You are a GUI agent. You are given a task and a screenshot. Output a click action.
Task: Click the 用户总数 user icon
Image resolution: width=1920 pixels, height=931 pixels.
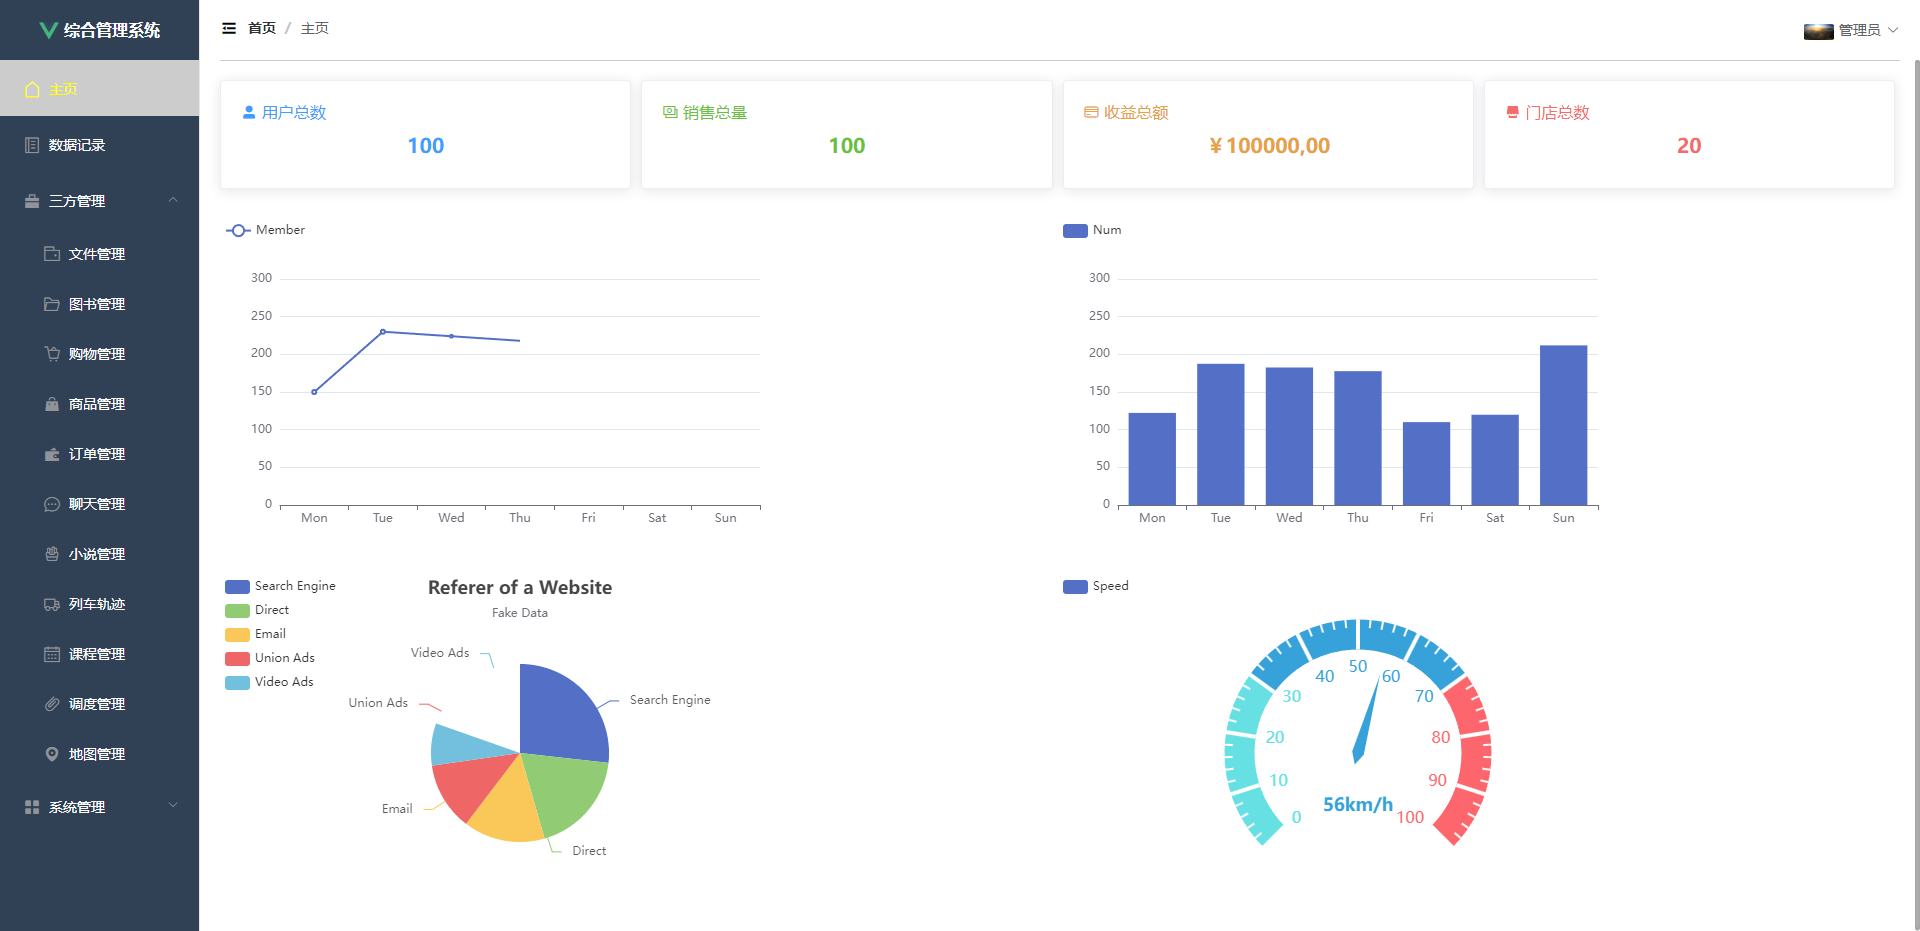[249, 113]
